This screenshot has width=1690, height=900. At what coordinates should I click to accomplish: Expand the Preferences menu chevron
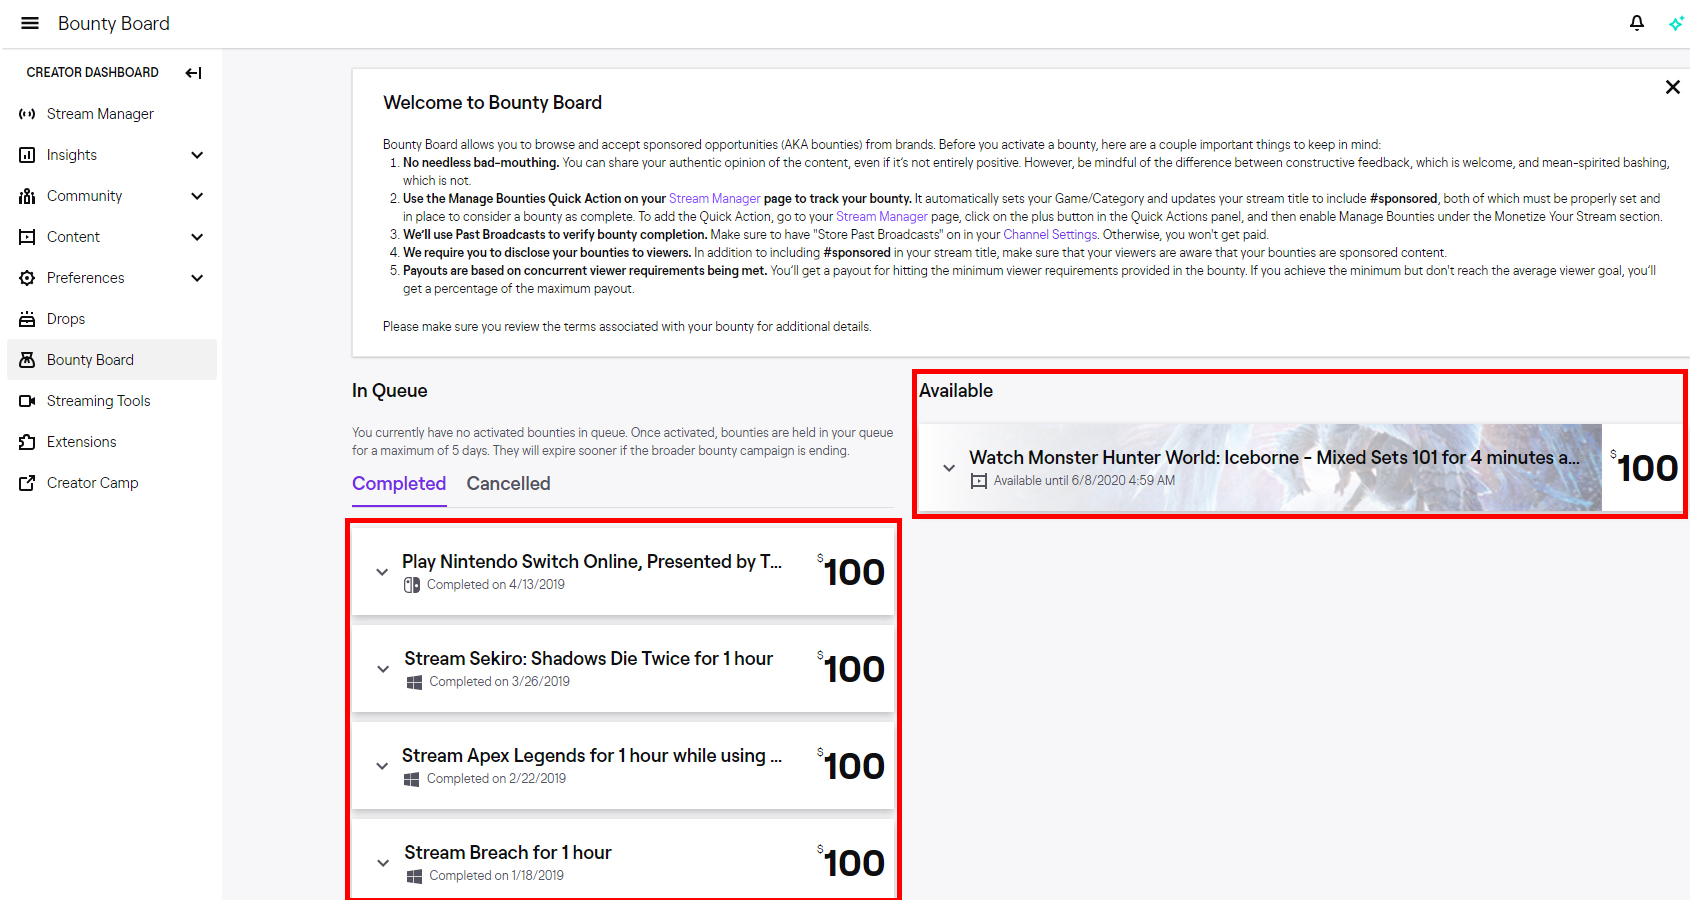point(197,278)
